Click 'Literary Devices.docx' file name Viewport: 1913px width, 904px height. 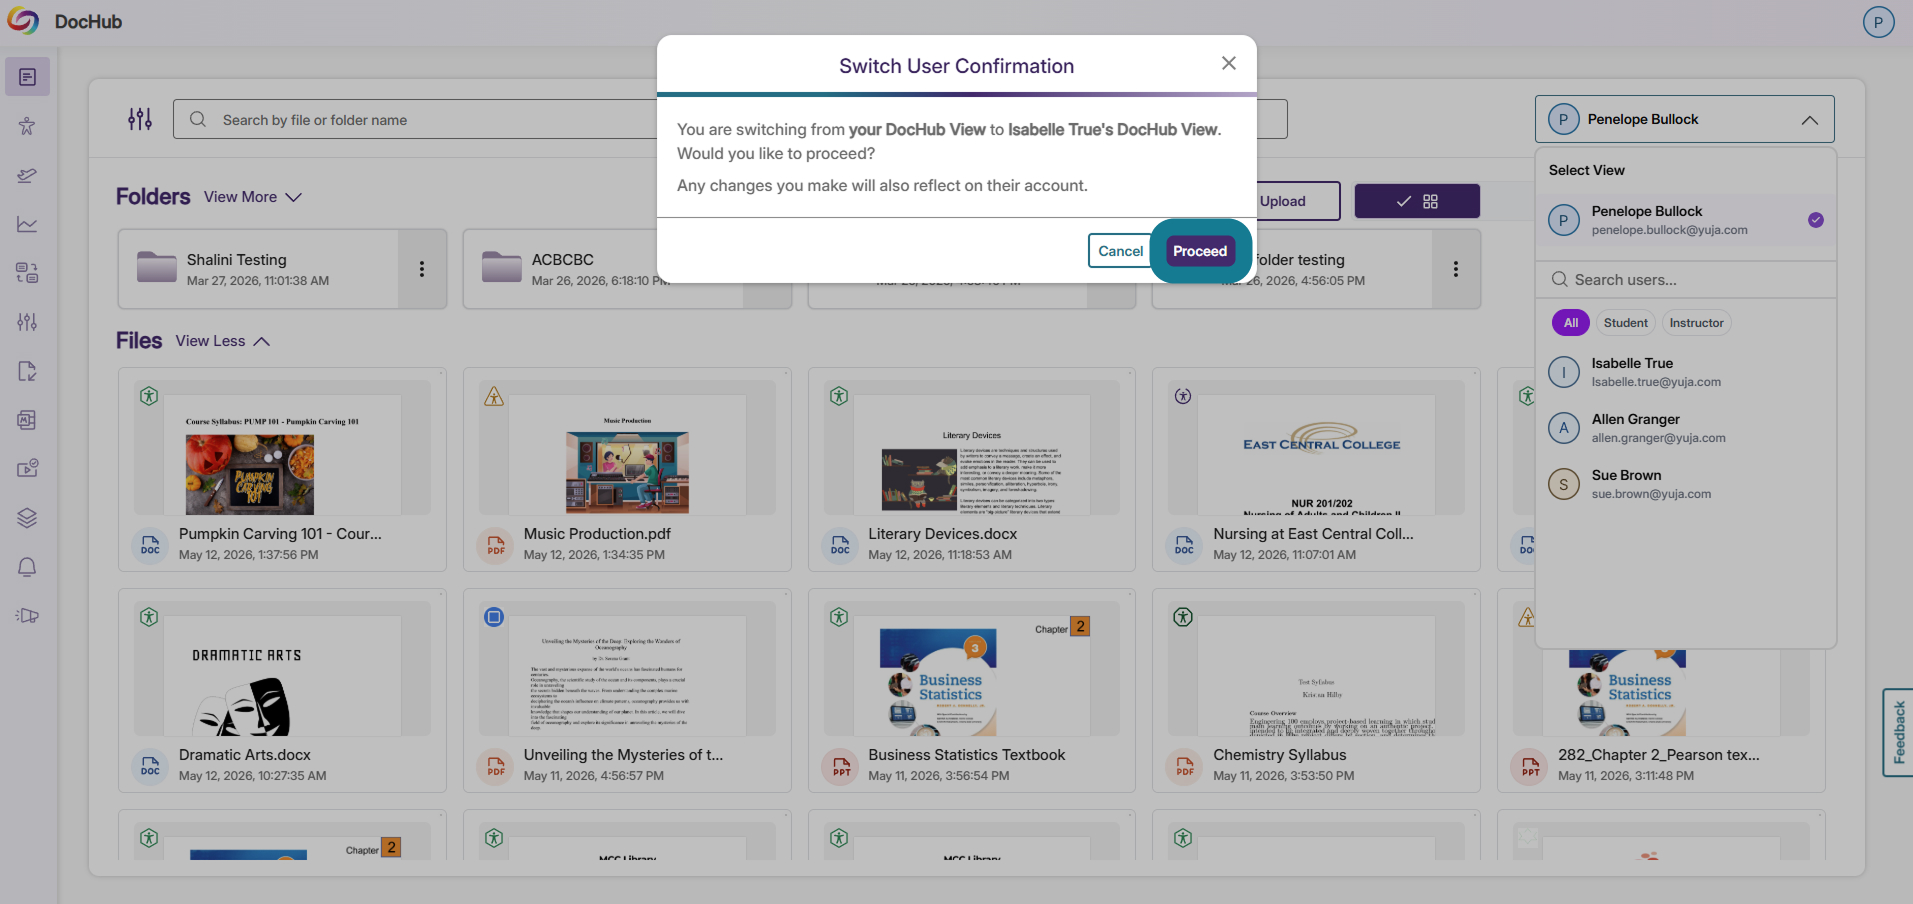942,534
